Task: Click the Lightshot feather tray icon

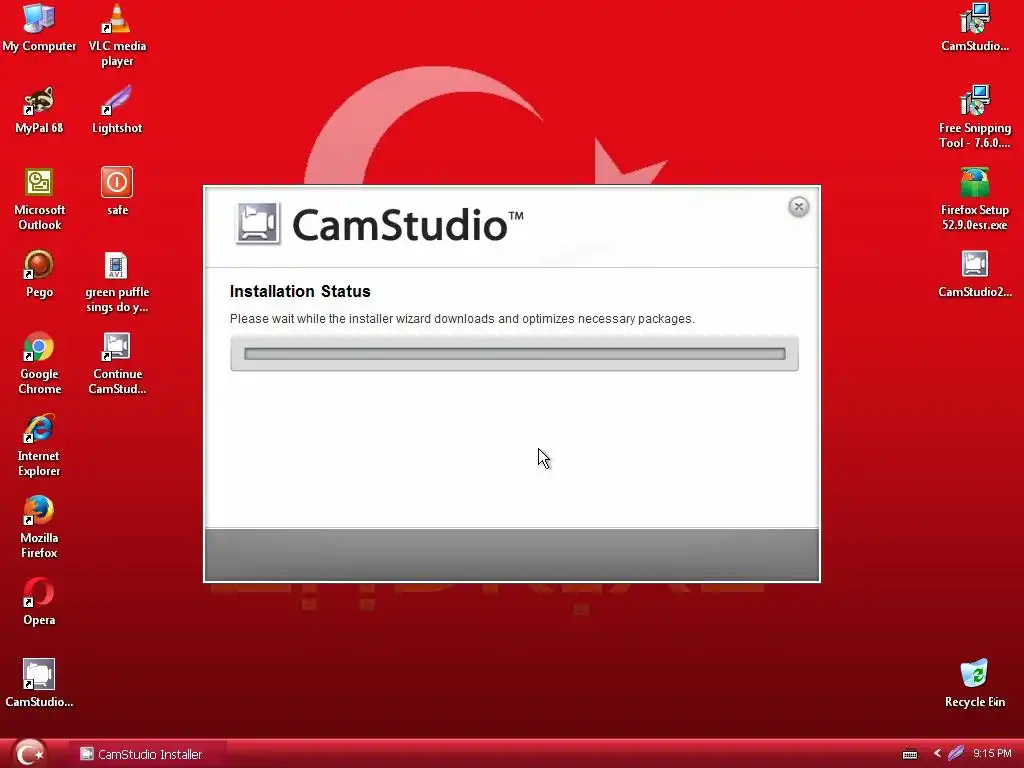Action: 955,753
